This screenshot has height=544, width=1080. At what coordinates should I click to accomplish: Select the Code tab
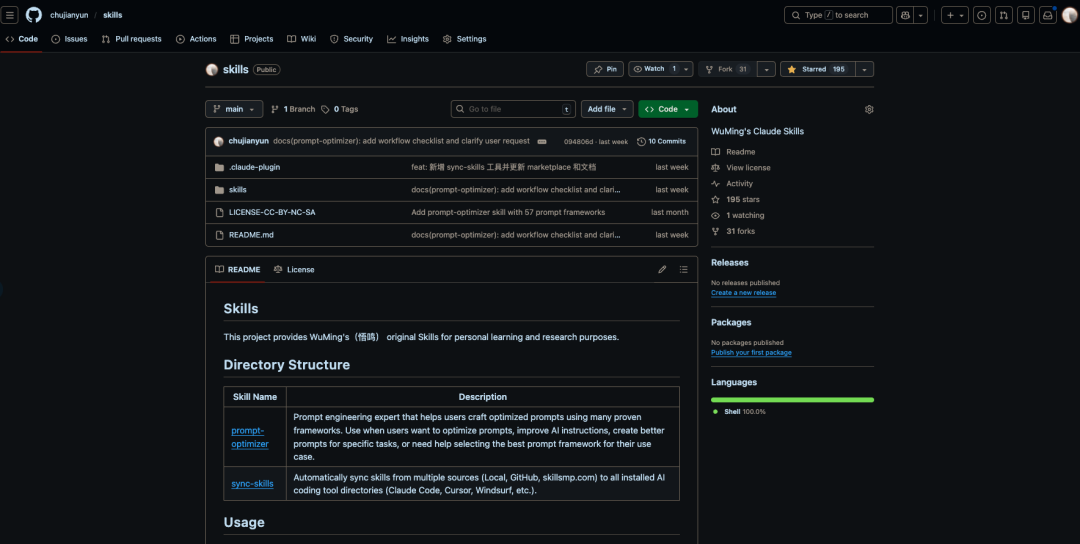tap(21, 39)
